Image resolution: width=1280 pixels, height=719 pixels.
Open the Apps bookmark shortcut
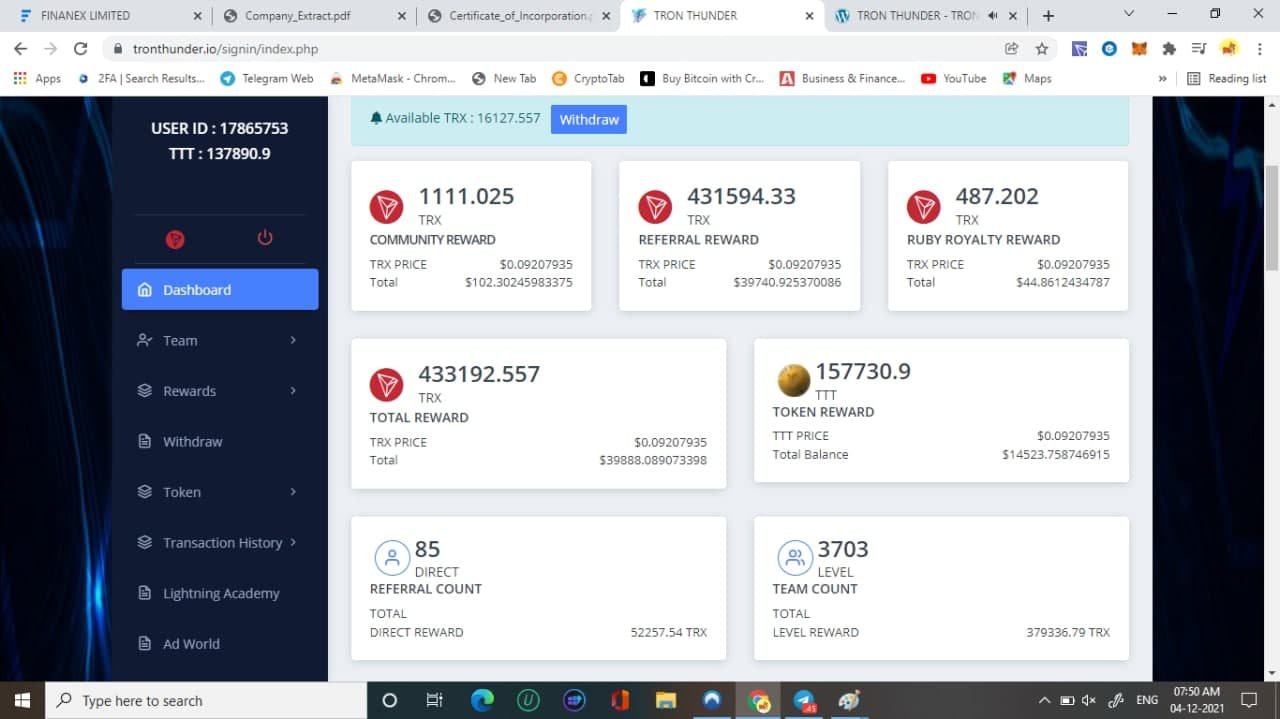click(x=37, y=78)
